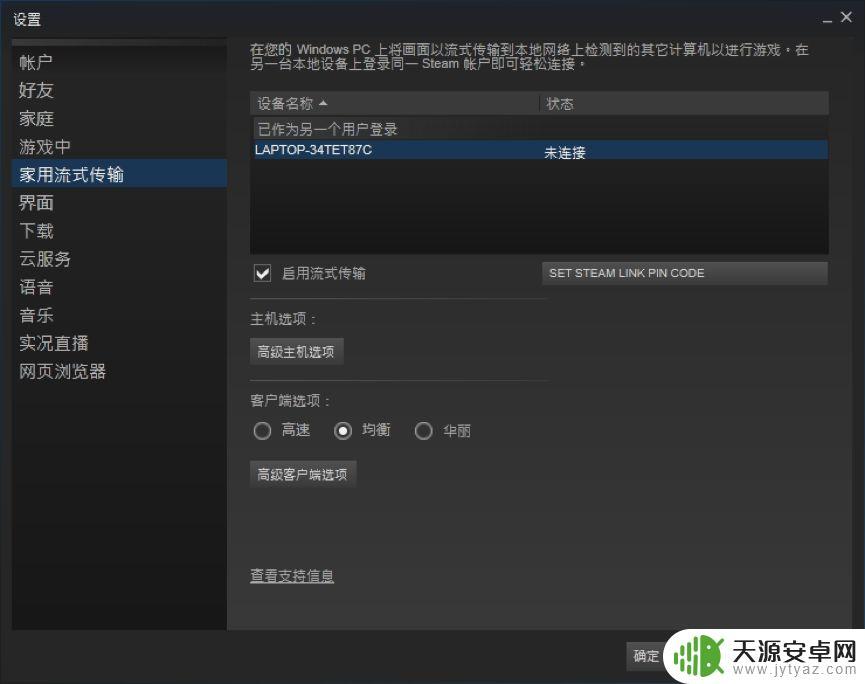The image size is (865, 684).
Task: Go to the 音乐 settings
Action: coord(119,315)
